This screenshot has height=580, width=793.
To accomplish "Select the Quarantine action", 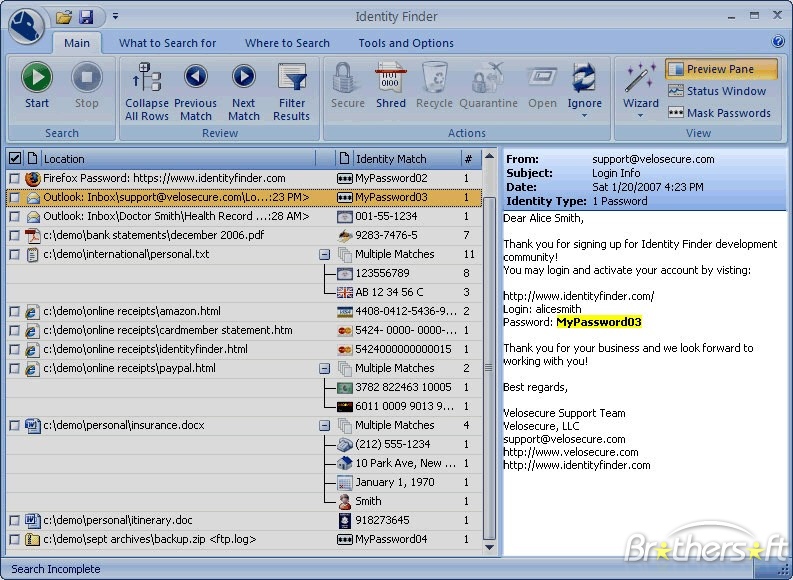I will [488, 77].
